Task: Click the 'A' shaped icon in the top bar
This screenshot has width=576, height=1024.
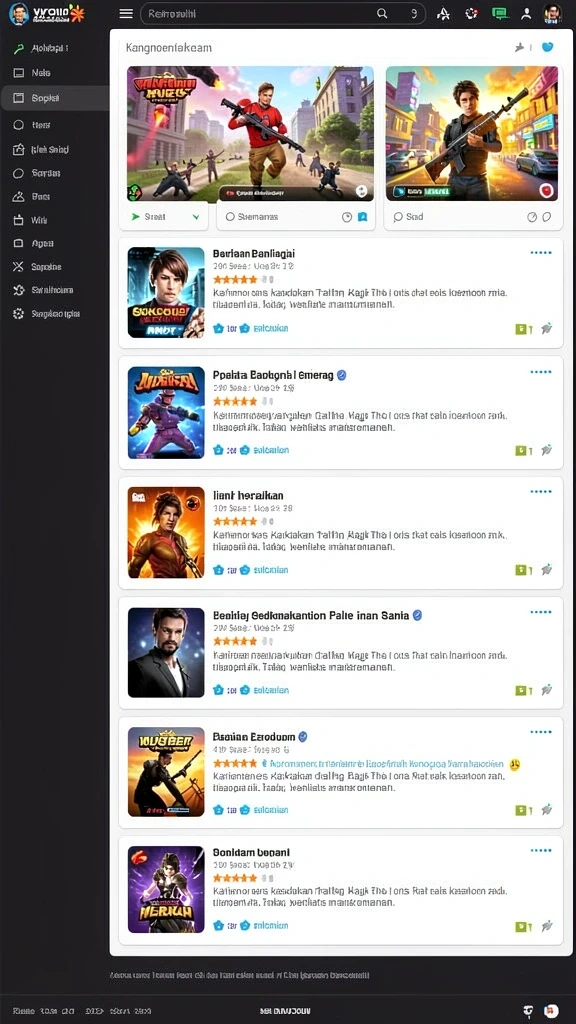Action: pos(443,14)
